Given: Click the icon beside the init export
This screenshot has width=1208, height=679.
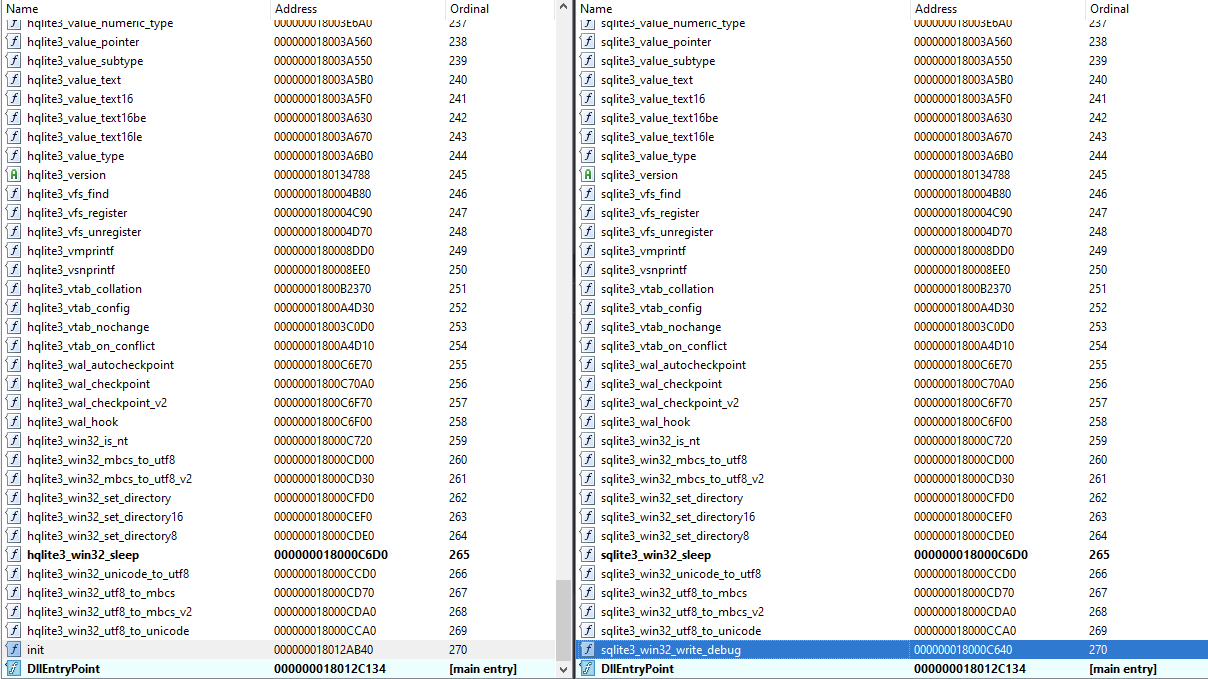Looking at the screenshot, I should click(x=14, y=650).
